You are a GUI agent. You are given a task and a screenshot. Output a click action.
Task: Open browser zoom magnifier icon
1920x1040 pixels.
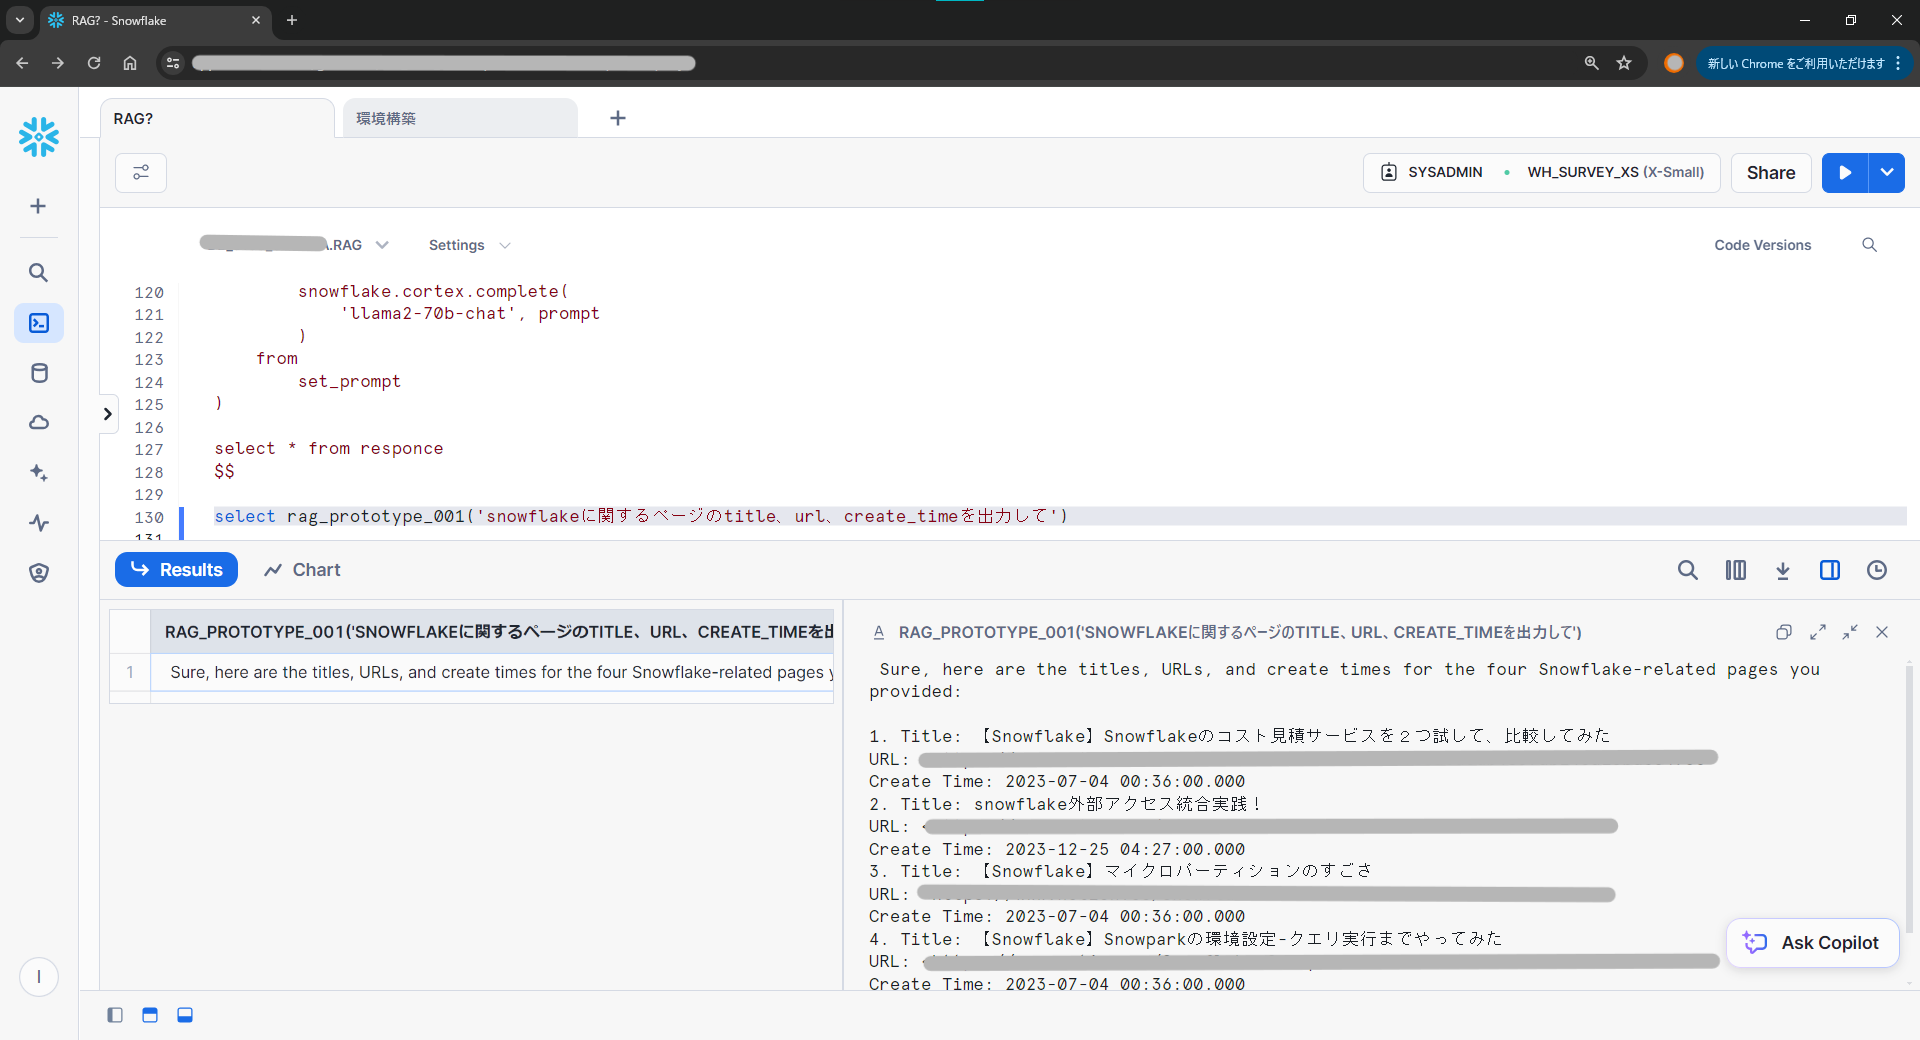pyautogui.click(x=1592, y=63)
